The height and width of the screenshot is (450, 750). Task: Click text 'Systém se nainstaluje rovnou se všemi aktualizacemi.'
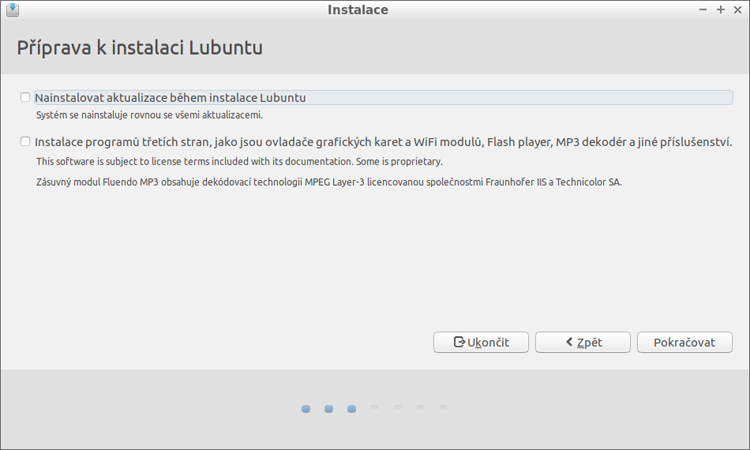point(149,115)
